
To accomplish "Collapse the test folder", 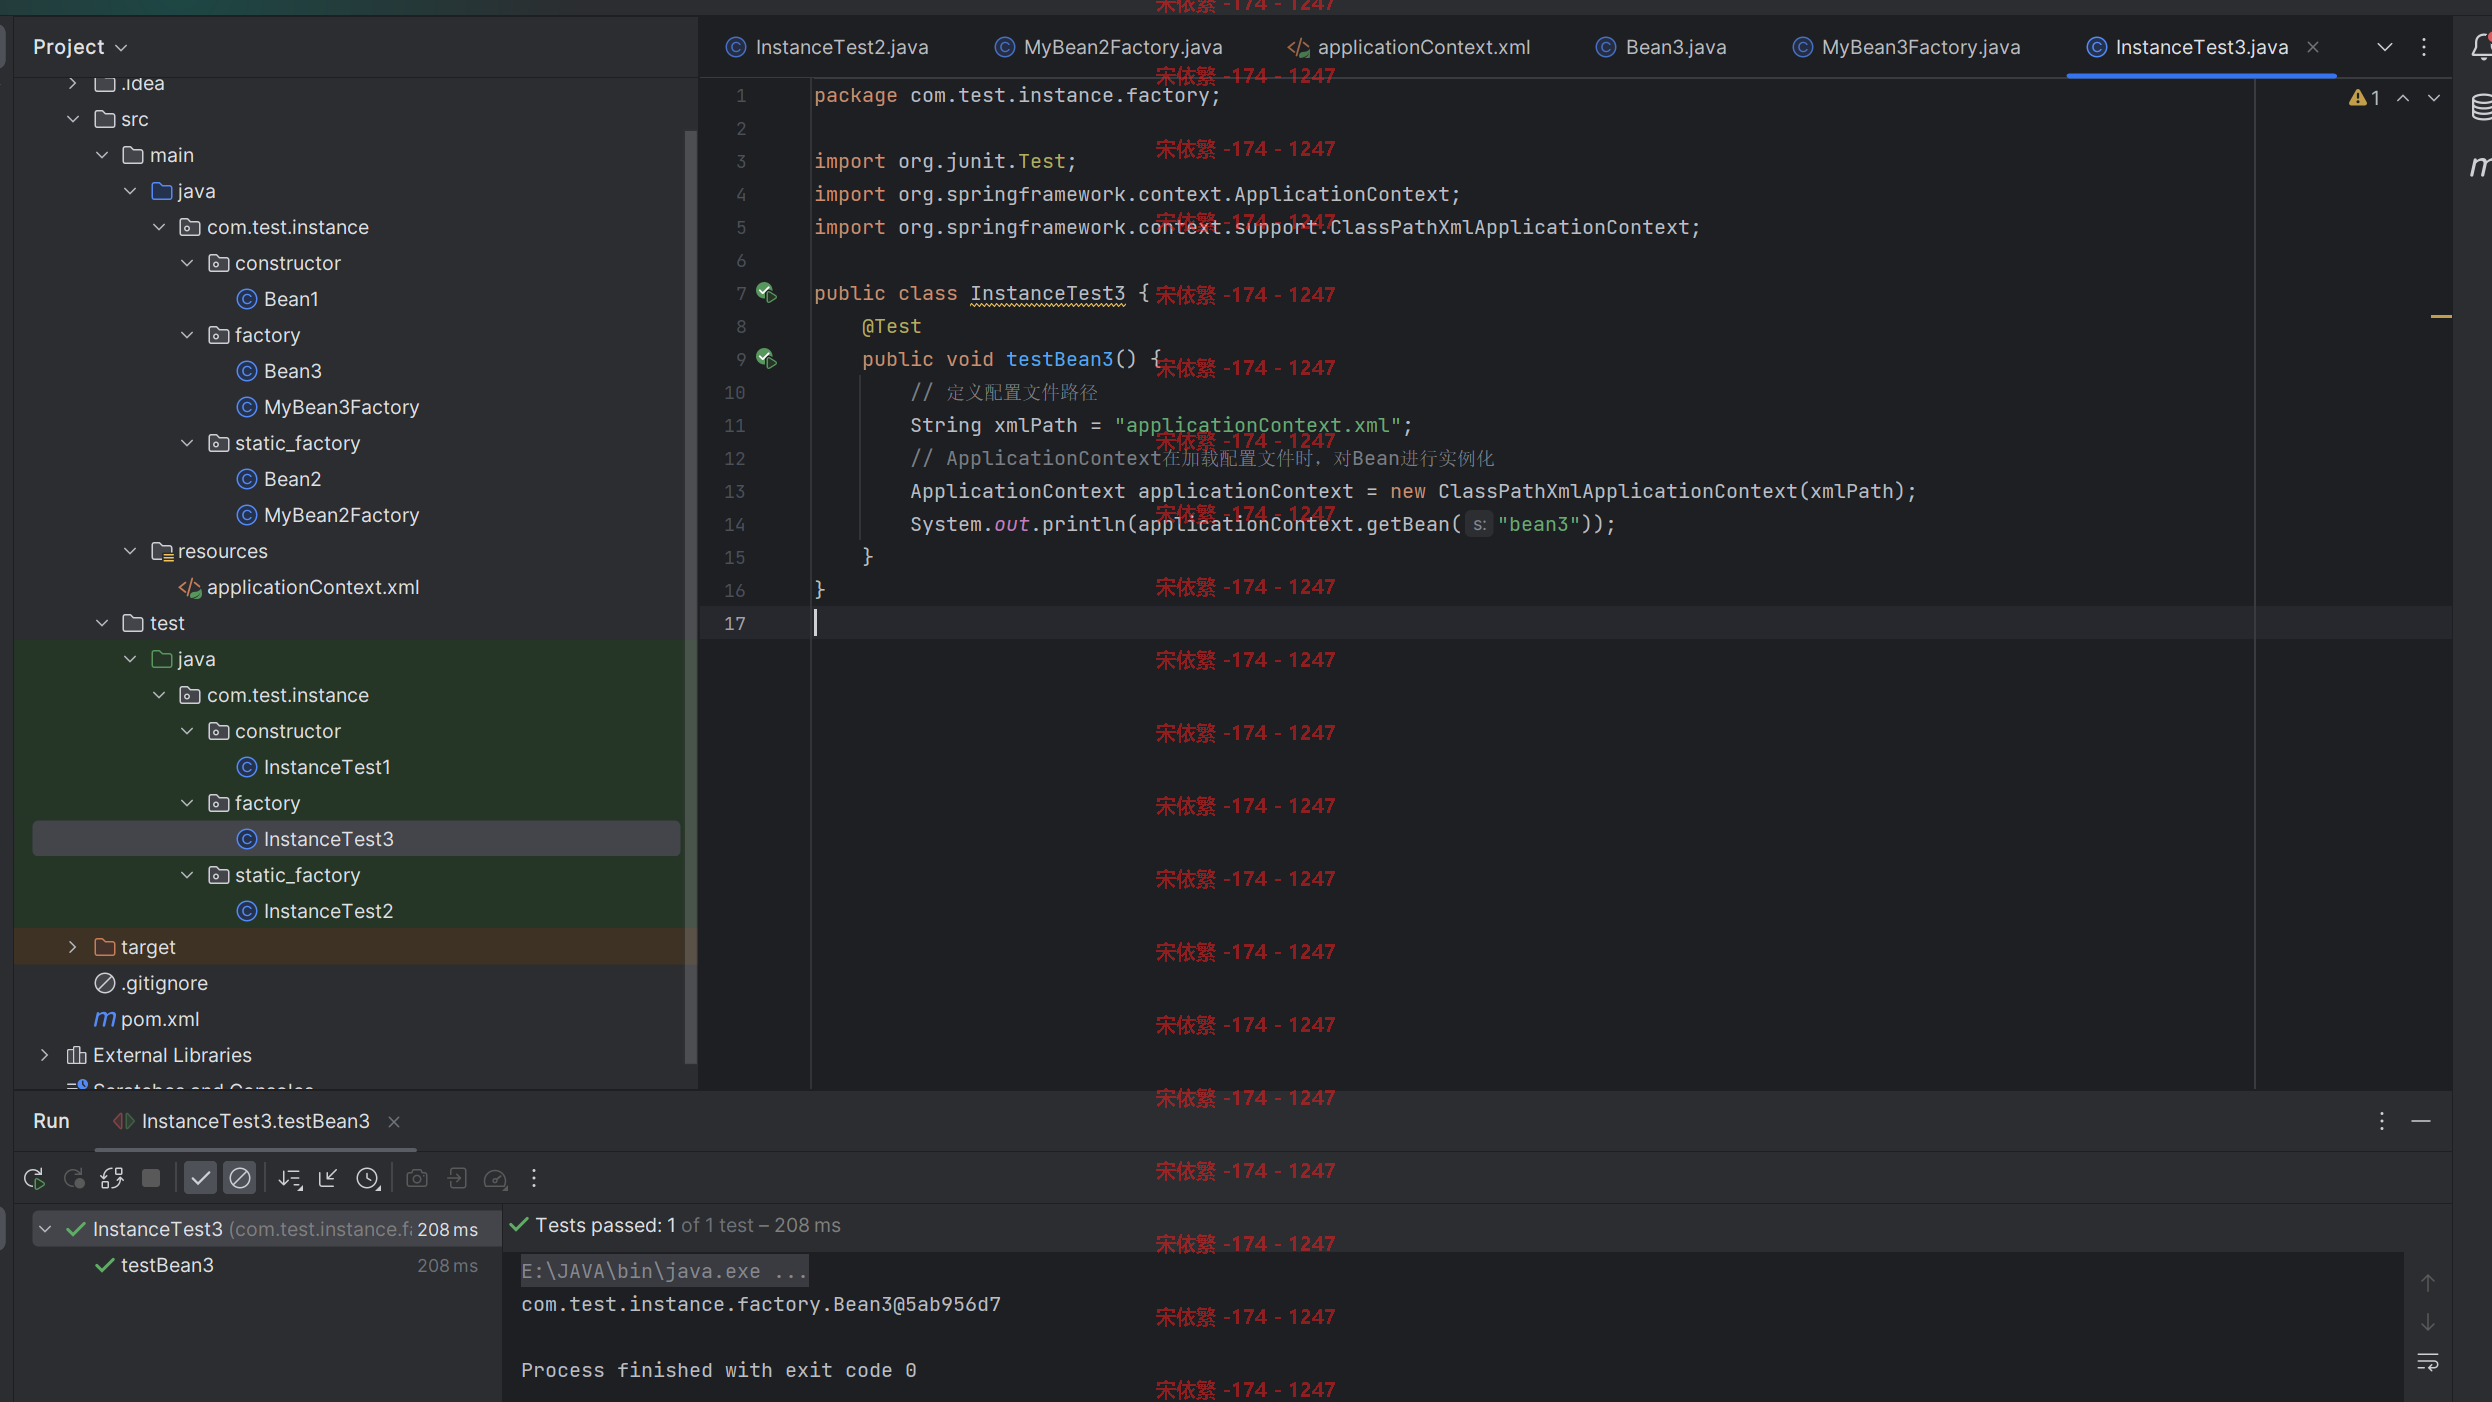I will [x=102, y=623].
